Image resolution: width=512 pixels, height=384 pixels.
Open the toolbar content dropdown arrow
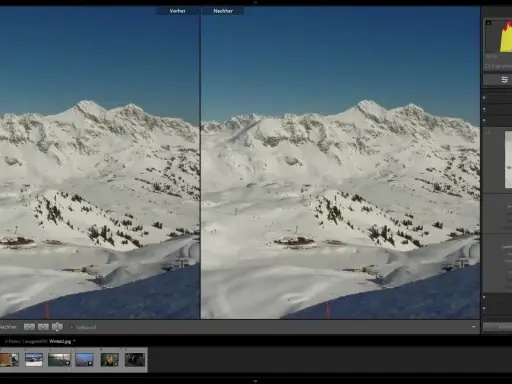pyautogui.click(x=474, y=327)
